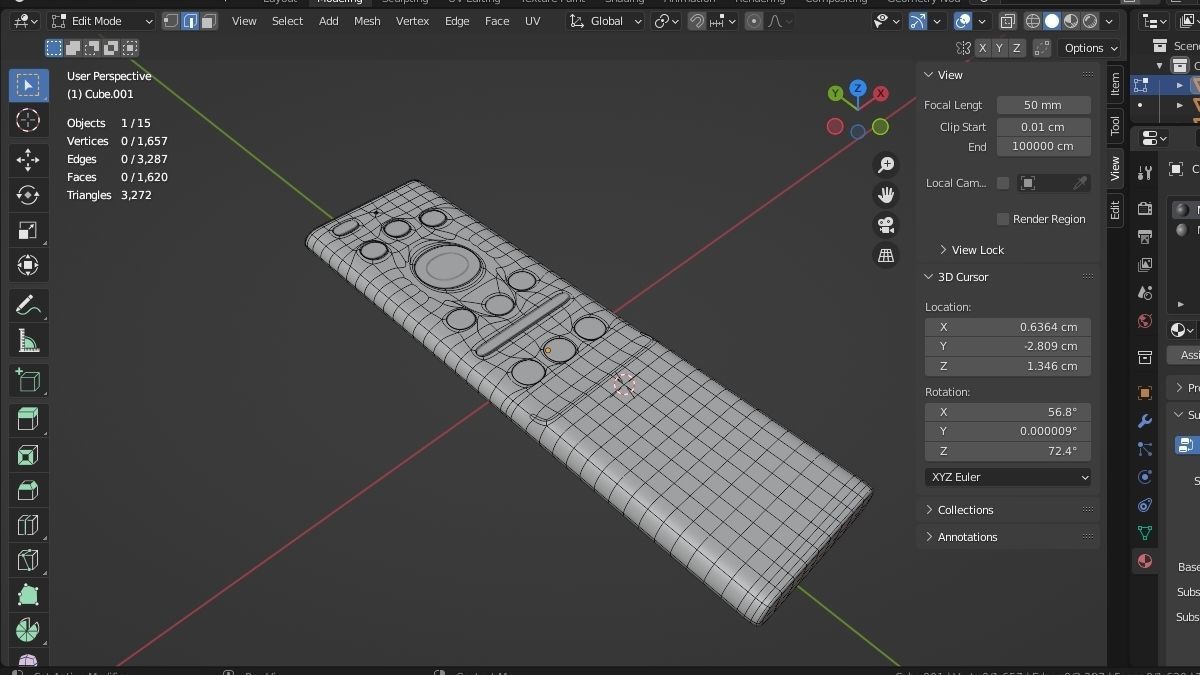Open the Edit Mode dropdown
Screen dimensions: 1200x675
100,20
